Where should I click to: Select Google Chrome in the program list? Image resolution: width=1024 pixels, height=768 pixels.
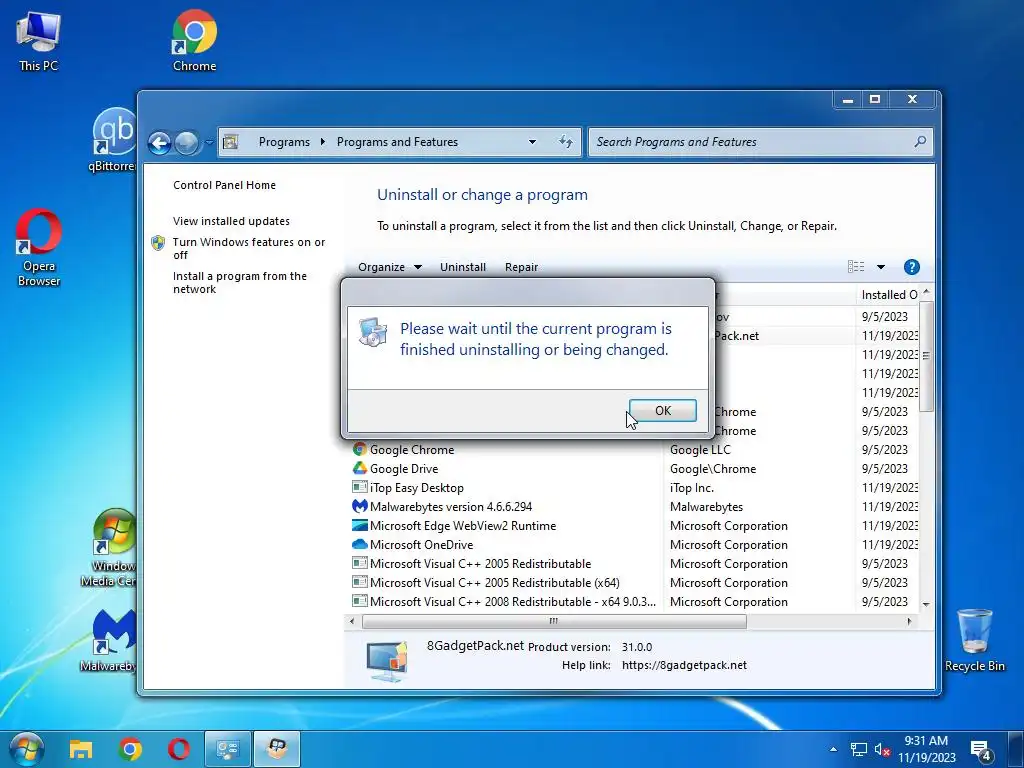[x=411, y=449]
